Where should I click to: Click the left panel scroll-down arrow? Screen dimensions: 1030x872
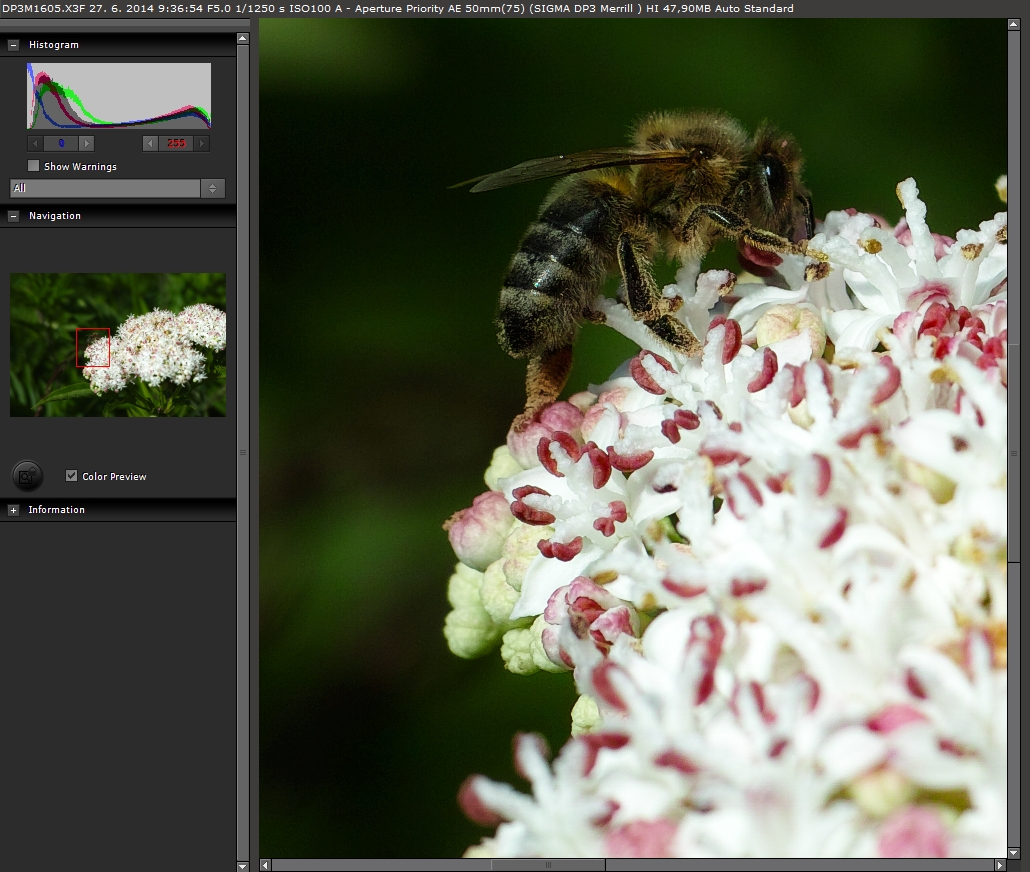(243, 865)
